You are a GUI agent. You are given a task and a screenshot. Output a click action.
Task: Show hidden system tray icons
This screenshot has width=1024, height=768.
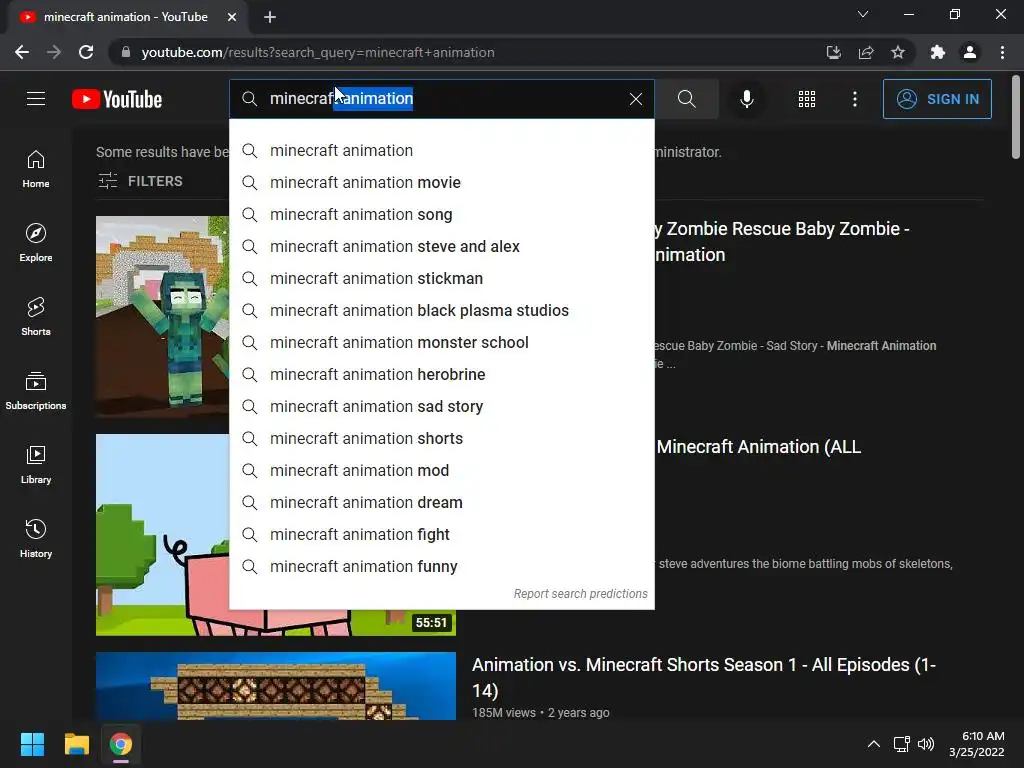pos(874,744)
